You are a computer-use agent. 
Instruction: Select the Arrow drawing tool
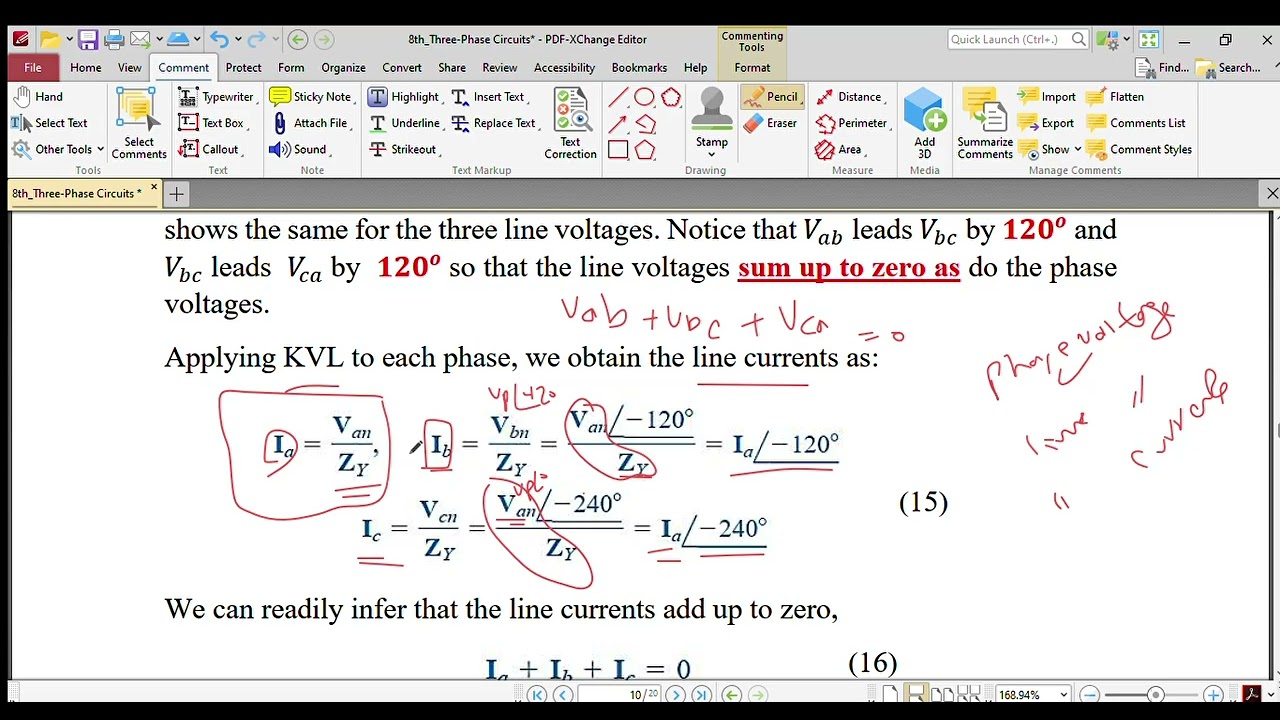(618, 124)
